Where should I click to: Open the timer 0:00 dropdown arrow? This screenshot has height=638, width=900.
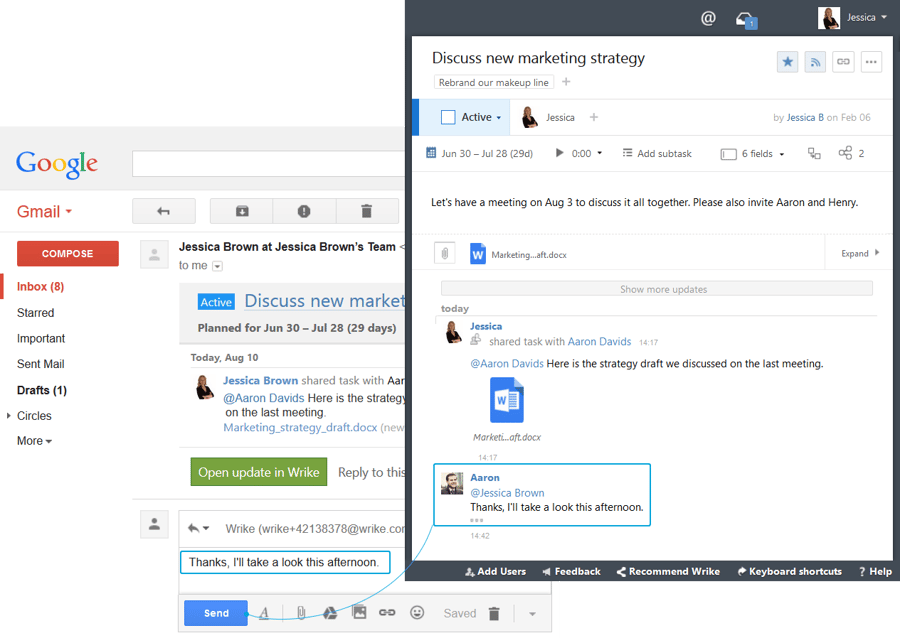(x=600, y=153)
